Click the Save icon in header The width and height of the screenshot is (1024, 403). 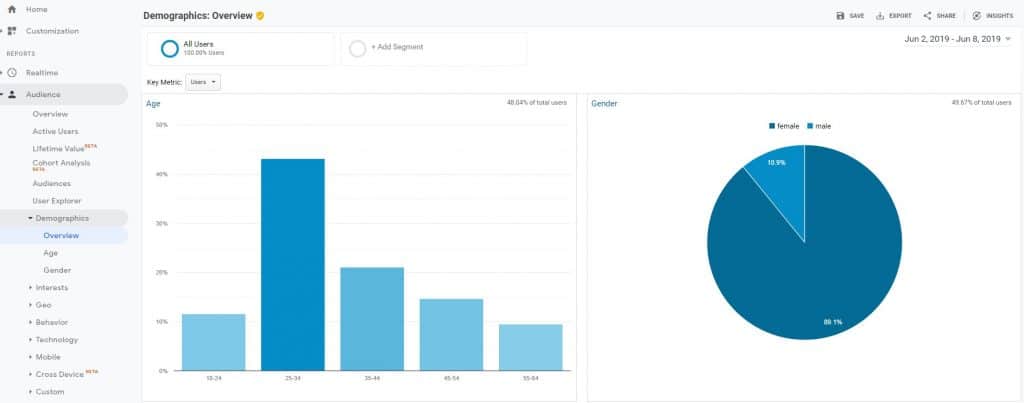[840, 16]
